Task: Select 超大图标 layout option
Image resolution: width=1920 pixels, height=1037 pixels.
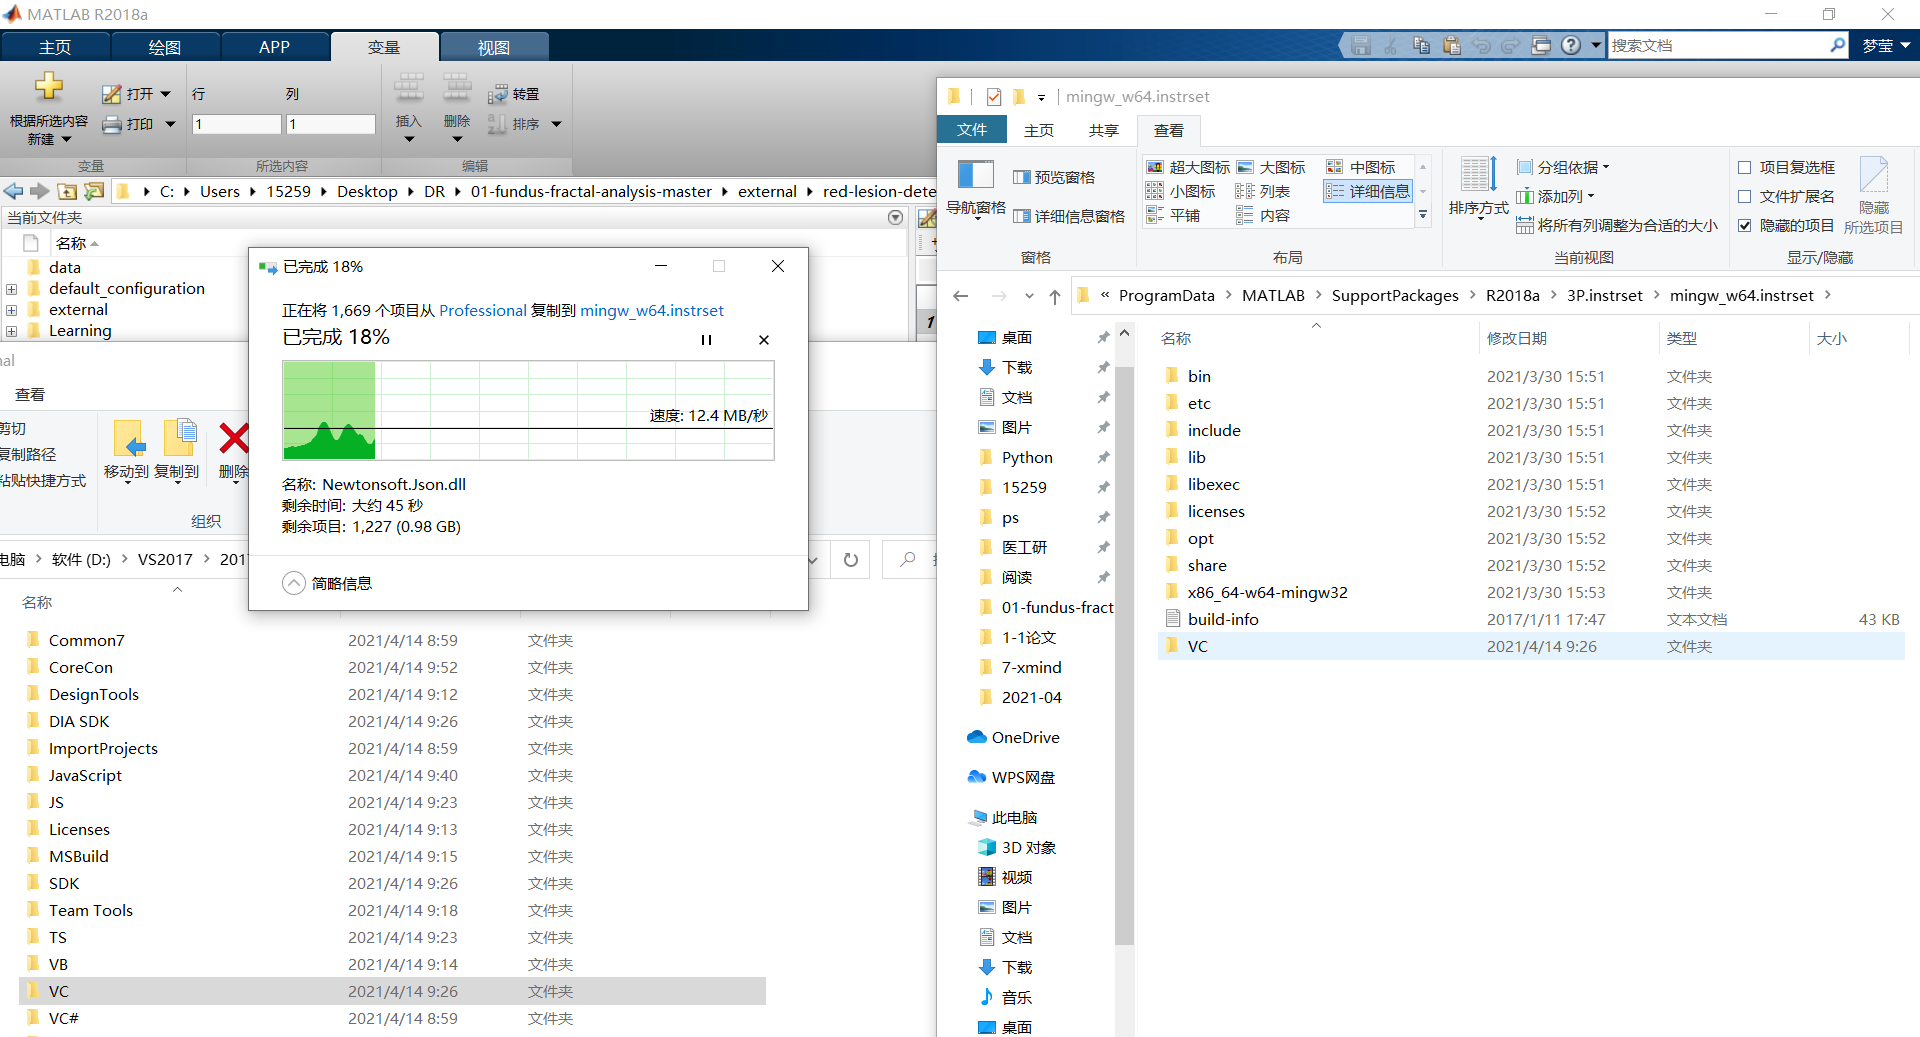Action: tap(1188, 167)
